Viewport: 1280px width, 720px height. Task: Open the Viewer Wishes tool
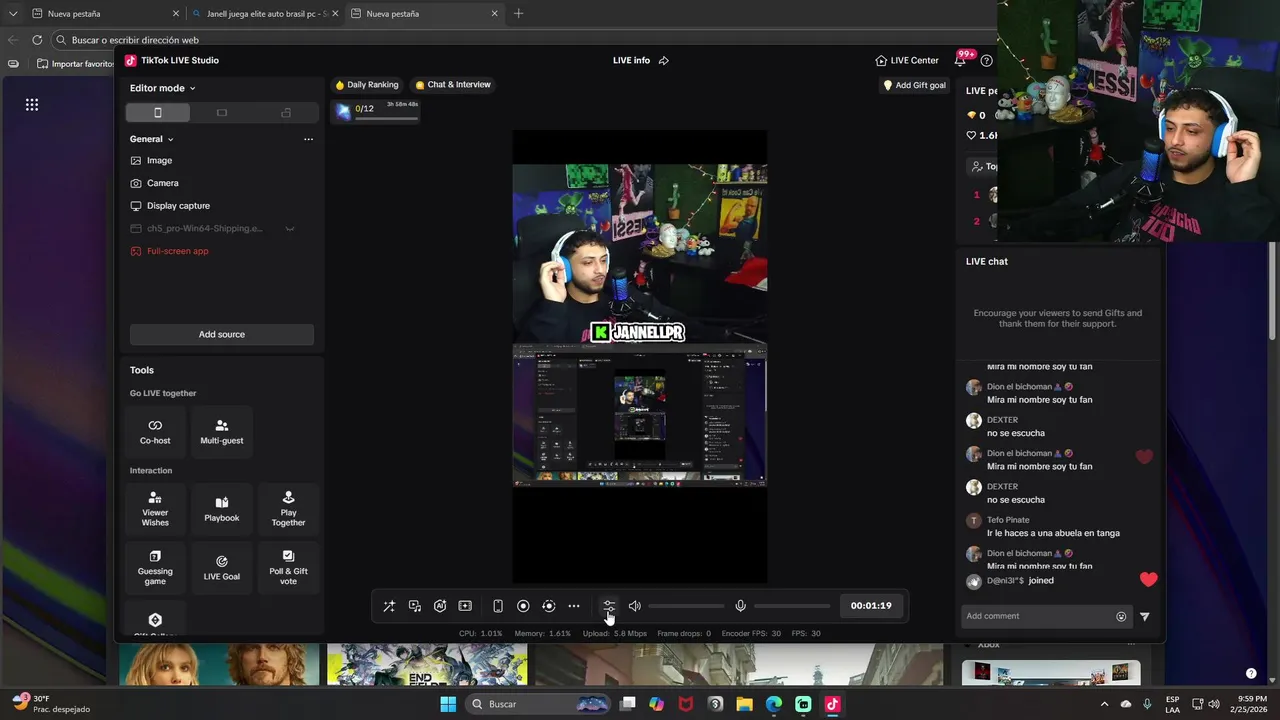[x=155, y=510]
